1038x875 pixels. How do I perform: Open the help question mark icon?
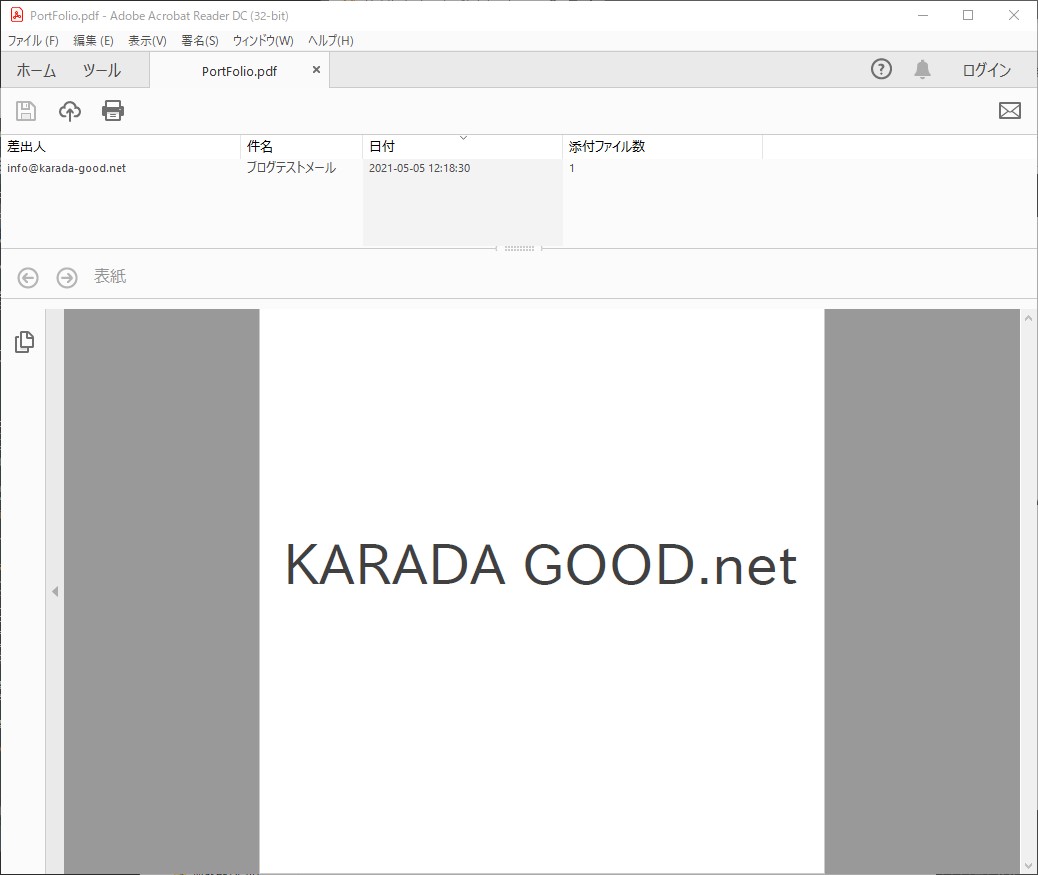[x=881, y=69]
